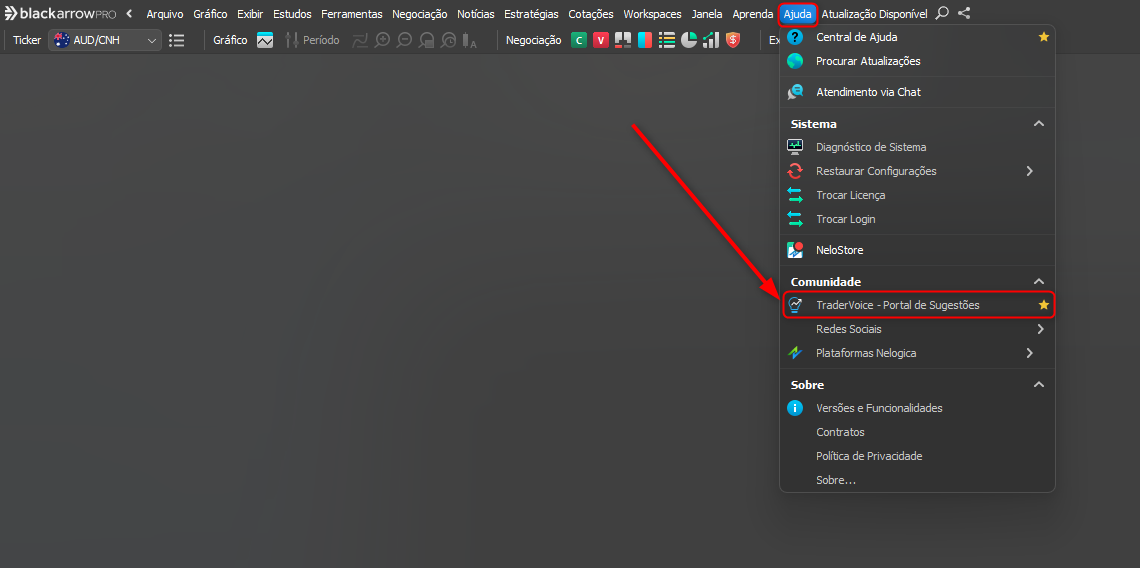
Task: Open the order list icon in Negociação
Action: coord(667,41)
